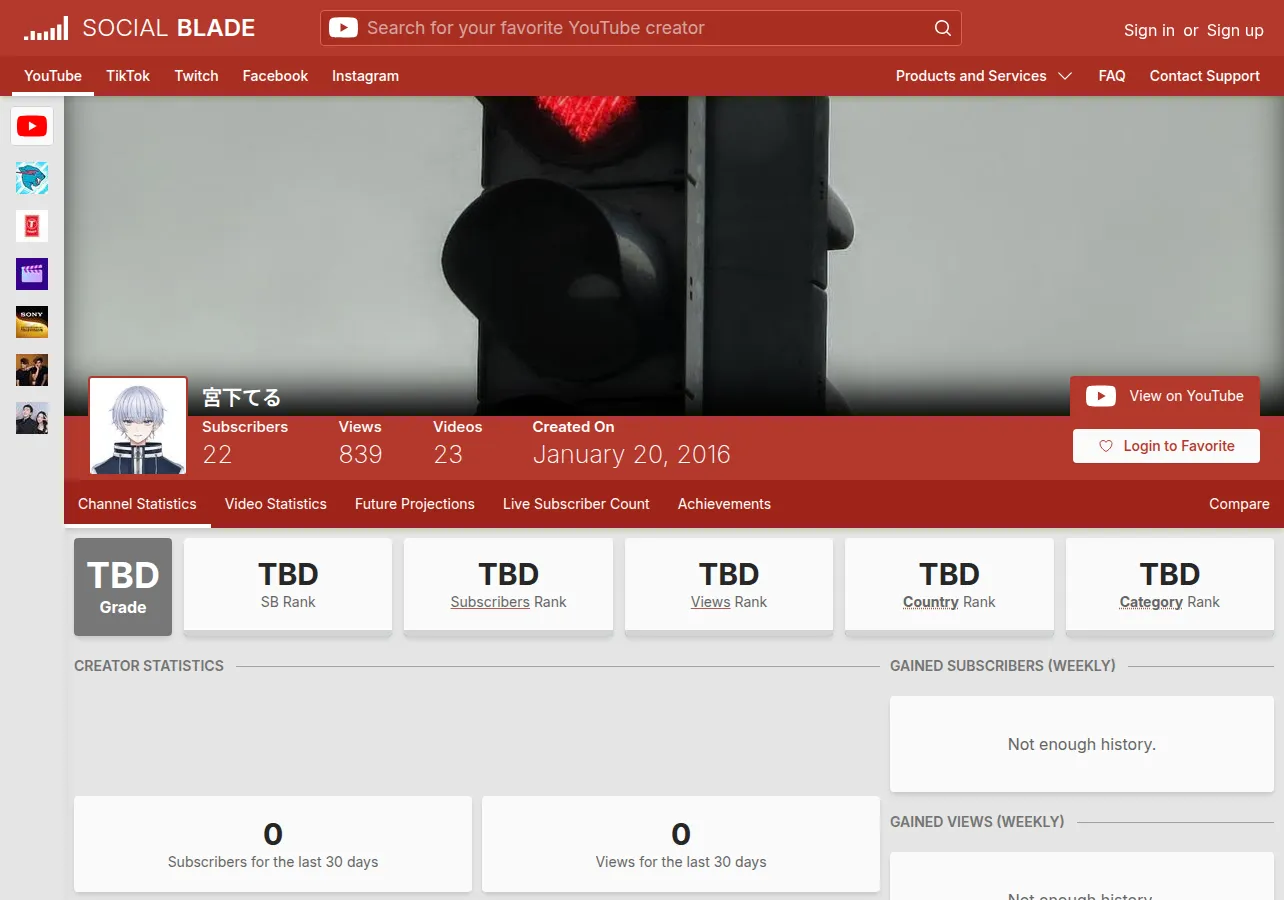
Task: Open the Future Projections tab
Action: click(x=415, y=504)
